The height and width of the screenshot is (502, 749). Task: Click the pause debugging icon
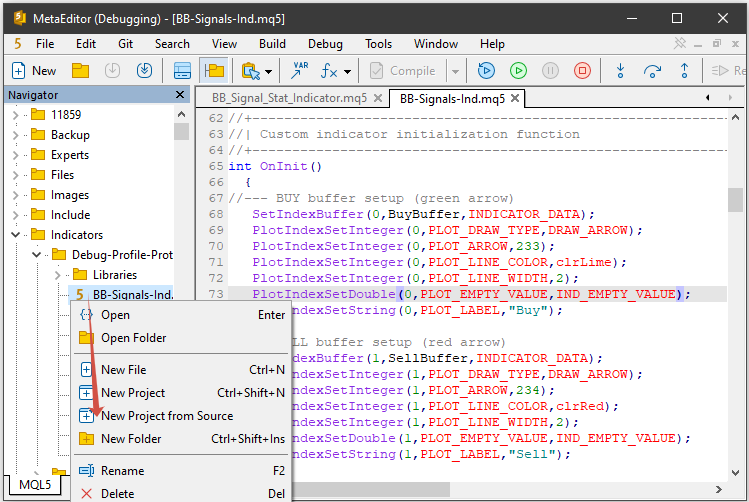(x=550, y=71)
